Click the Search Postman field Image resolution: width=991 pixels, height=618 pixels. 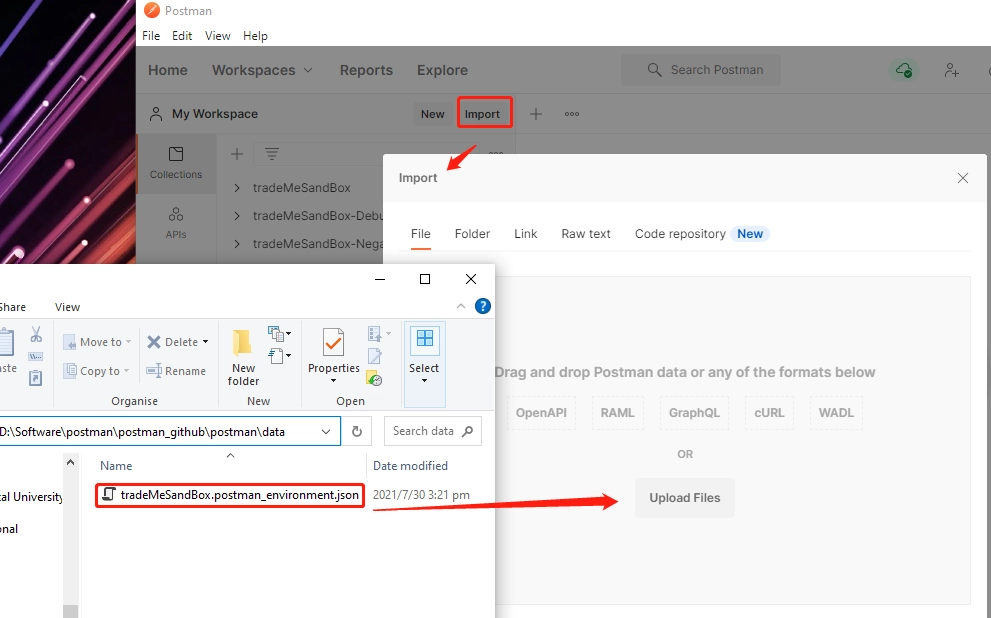click(701, 70)
